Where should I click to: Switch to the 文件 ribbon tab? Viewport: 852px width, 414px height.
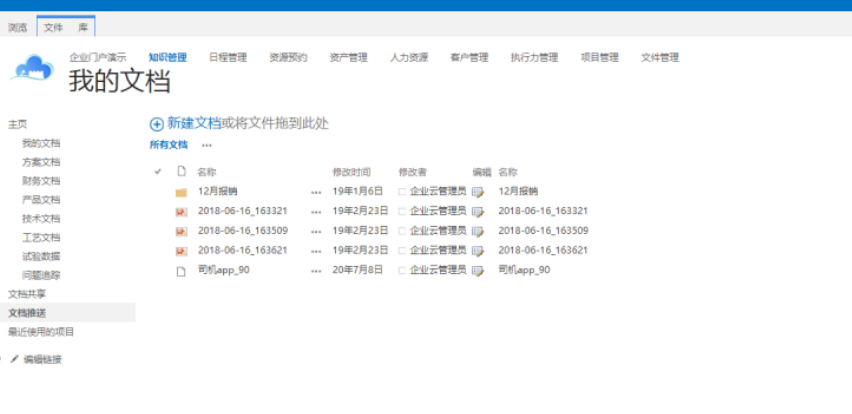52,27
